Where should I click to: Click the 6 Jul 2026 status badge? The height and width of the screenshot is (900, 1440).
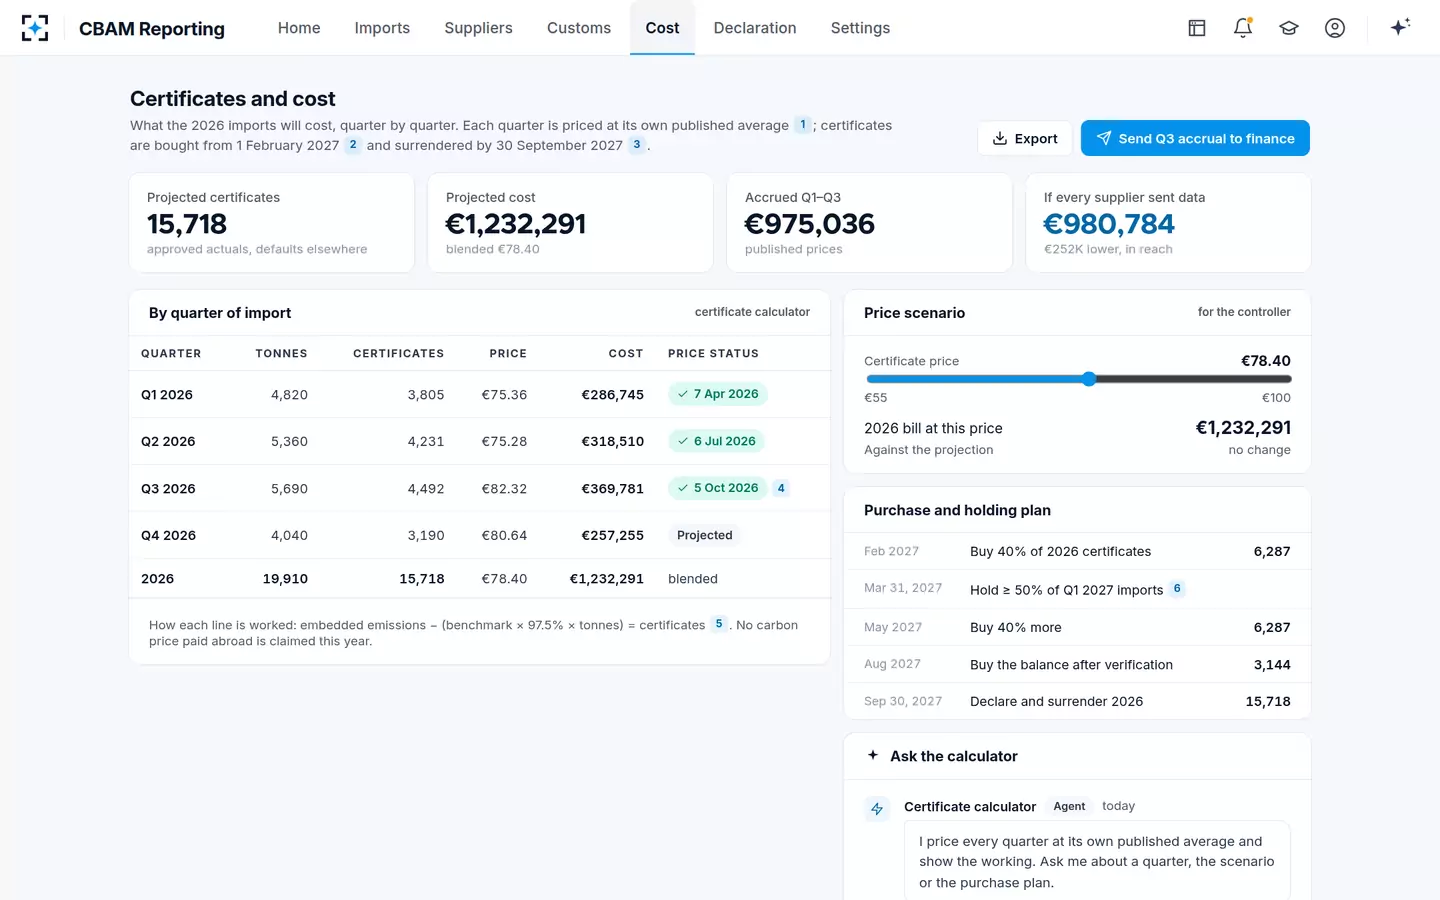point(716,441)
